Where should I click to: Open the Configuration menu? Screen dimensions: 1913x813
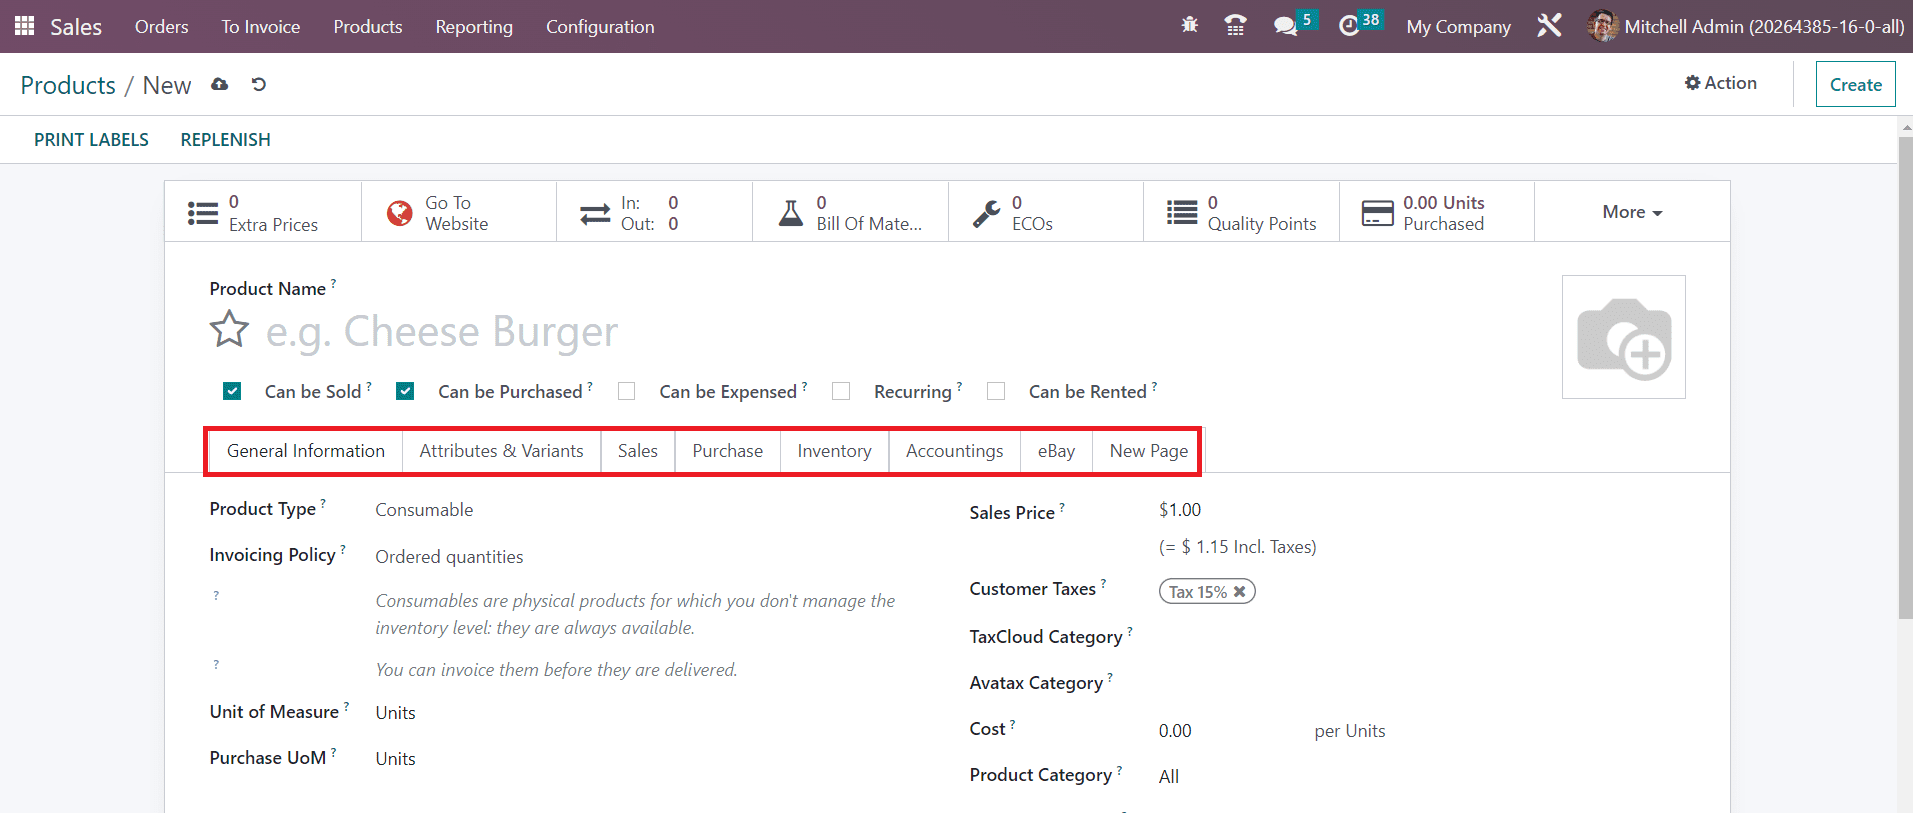click(x=600, y=27)
